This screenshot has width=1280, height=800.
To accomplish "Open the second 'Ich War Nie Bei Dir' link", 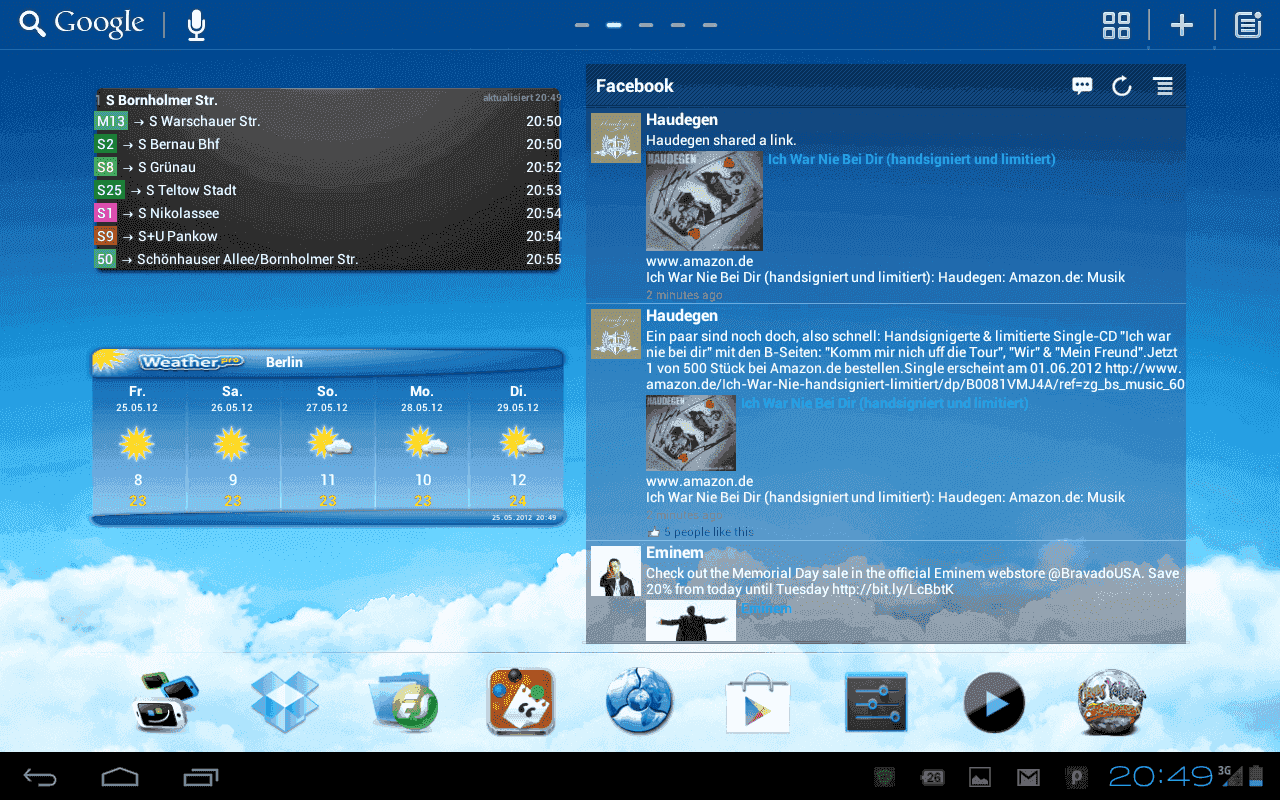I will point(884,403).
